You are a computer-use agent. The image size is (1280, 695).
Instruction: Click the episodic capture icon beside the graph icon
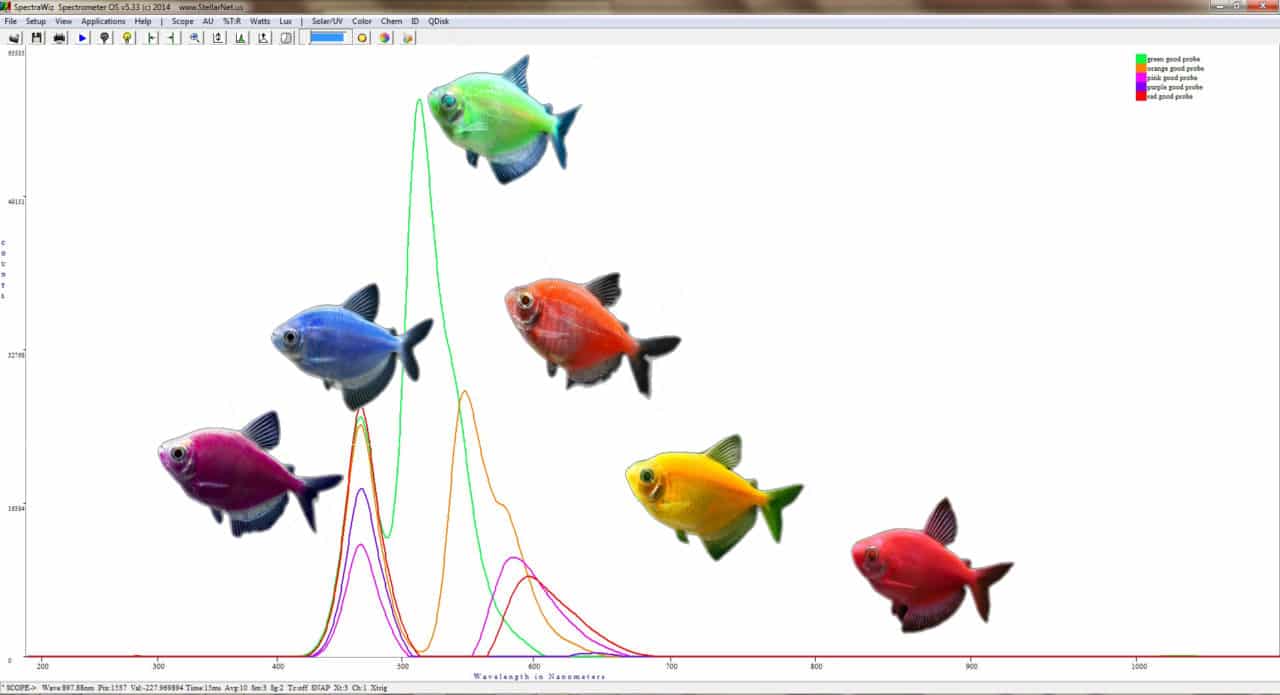pyautogui.click(x=262, y=37)
